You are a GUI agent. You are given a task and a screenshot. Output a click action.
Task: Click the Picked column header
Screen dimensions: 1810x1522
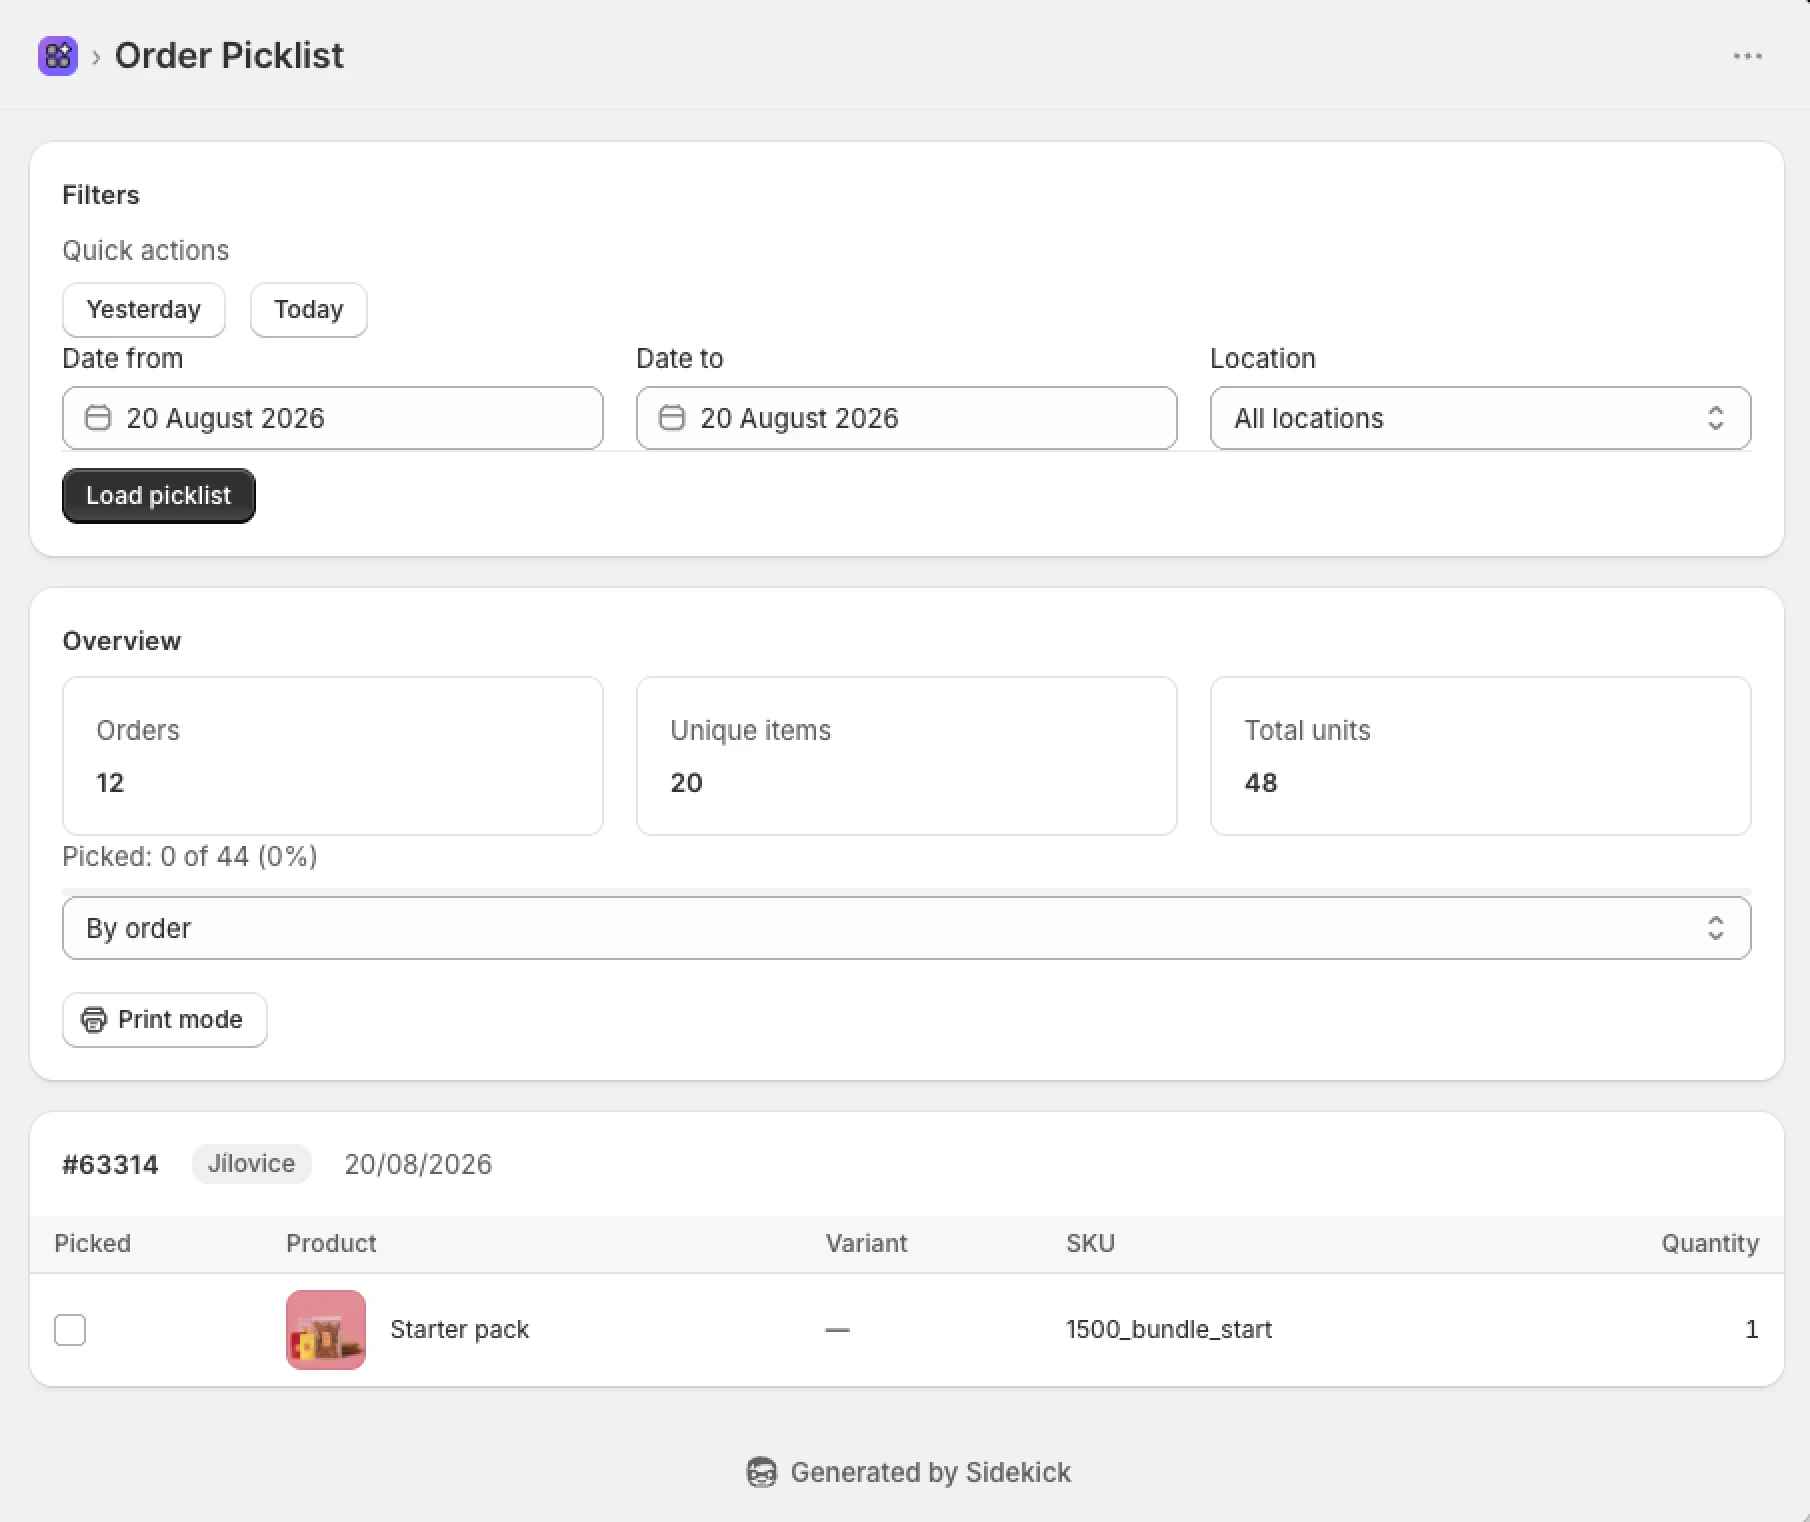tap(93, 1244)
